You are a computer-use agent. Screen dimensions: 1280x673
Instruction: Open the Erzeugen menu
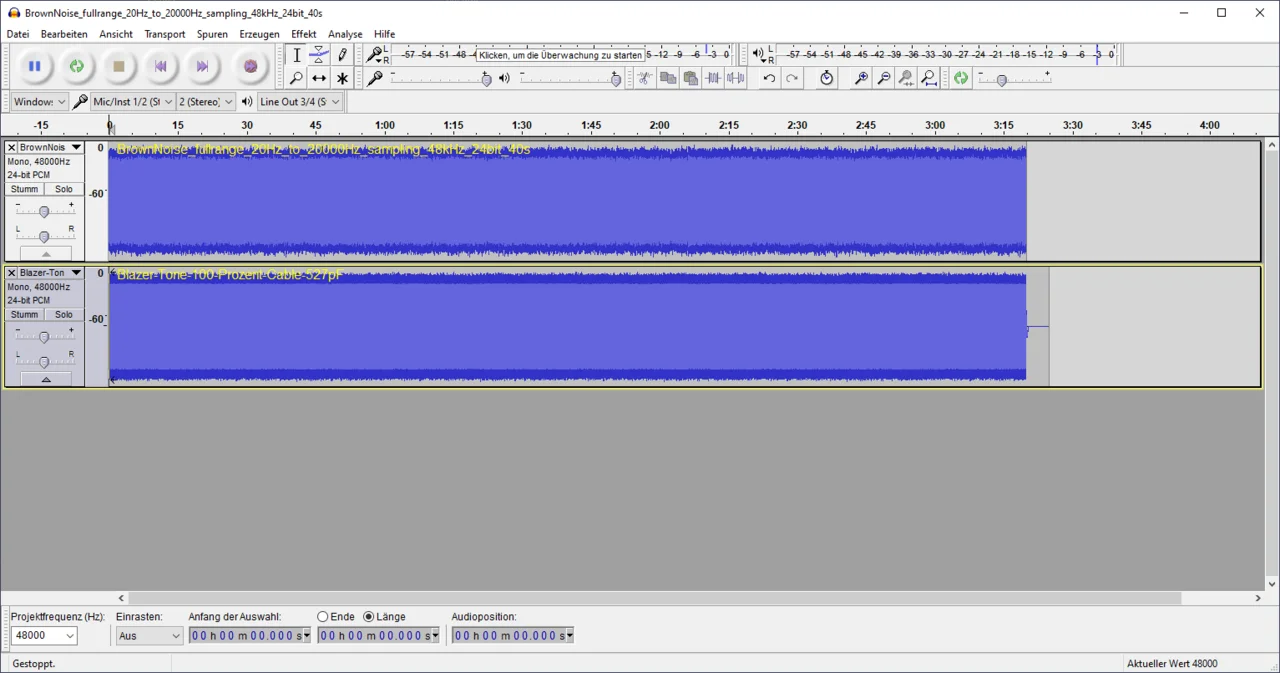pyautogui.click(x=259, y=34)
